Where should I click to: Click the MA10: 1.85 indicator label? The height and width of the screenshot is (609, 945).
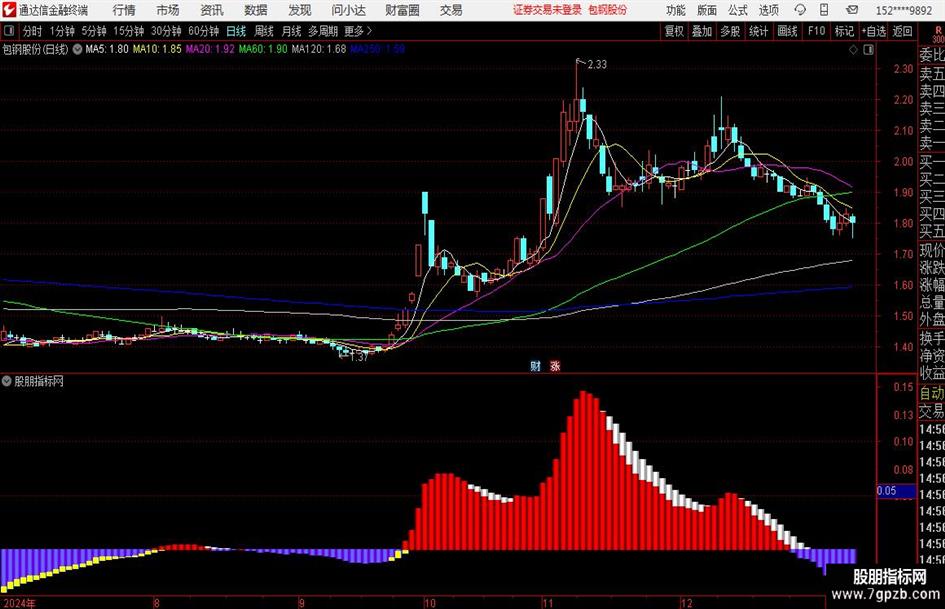(x=157, y=49)
